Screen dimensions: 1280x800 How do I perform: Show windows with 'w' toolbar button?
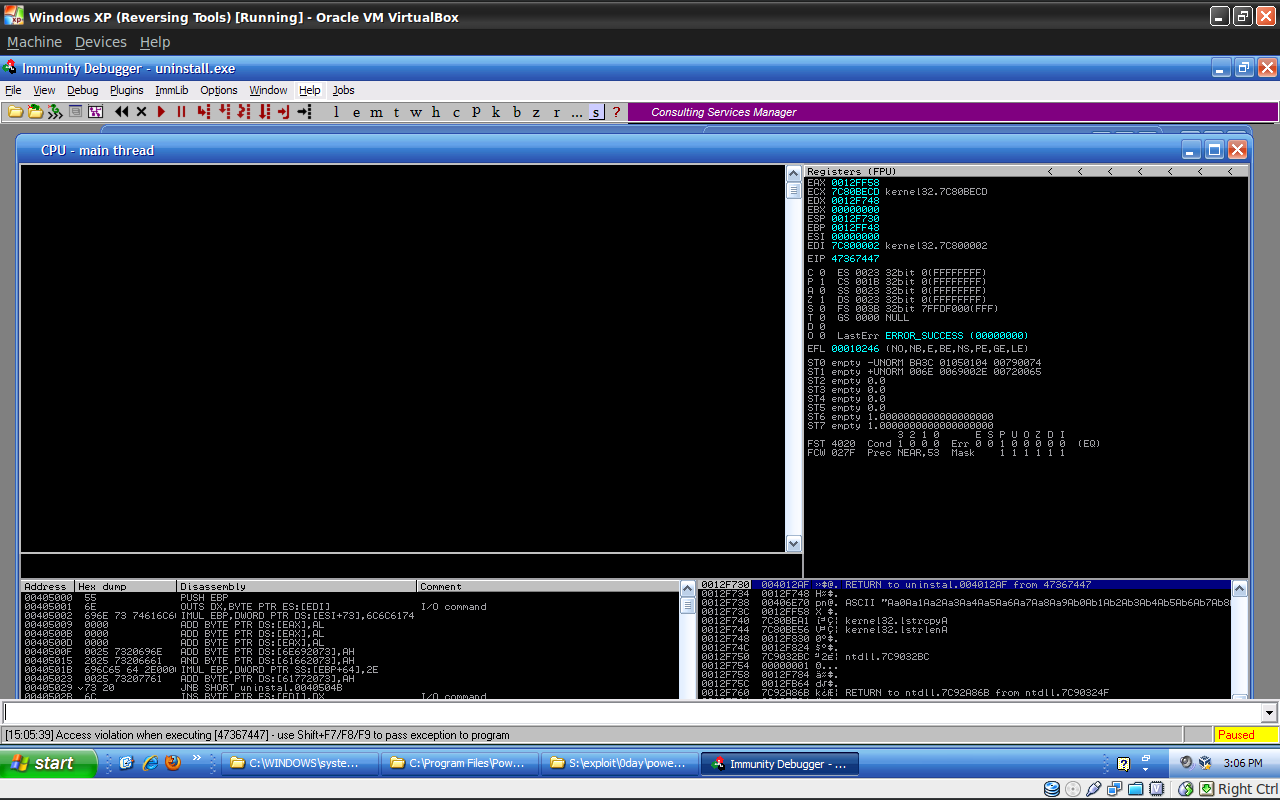(x=416, y=112)
